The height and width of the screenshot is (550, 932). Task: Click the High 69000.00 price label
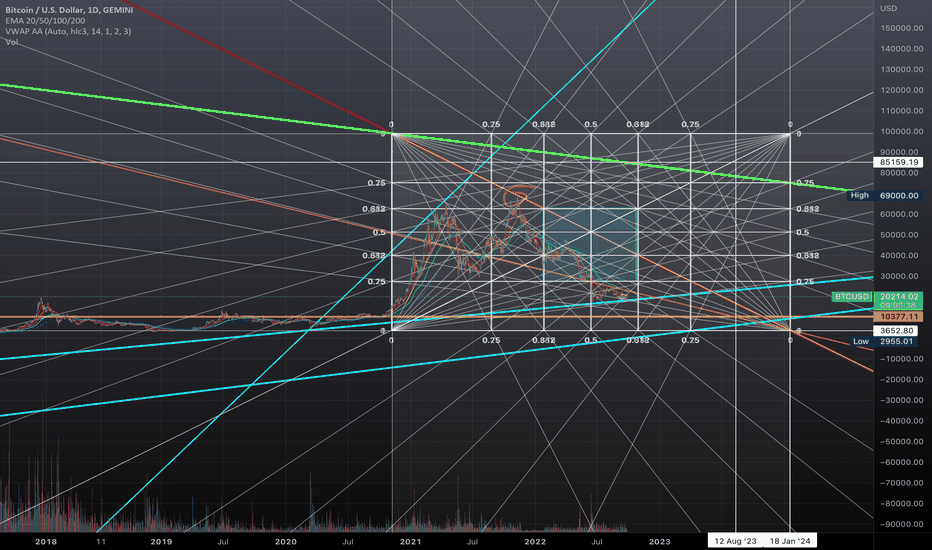[884, 195]
